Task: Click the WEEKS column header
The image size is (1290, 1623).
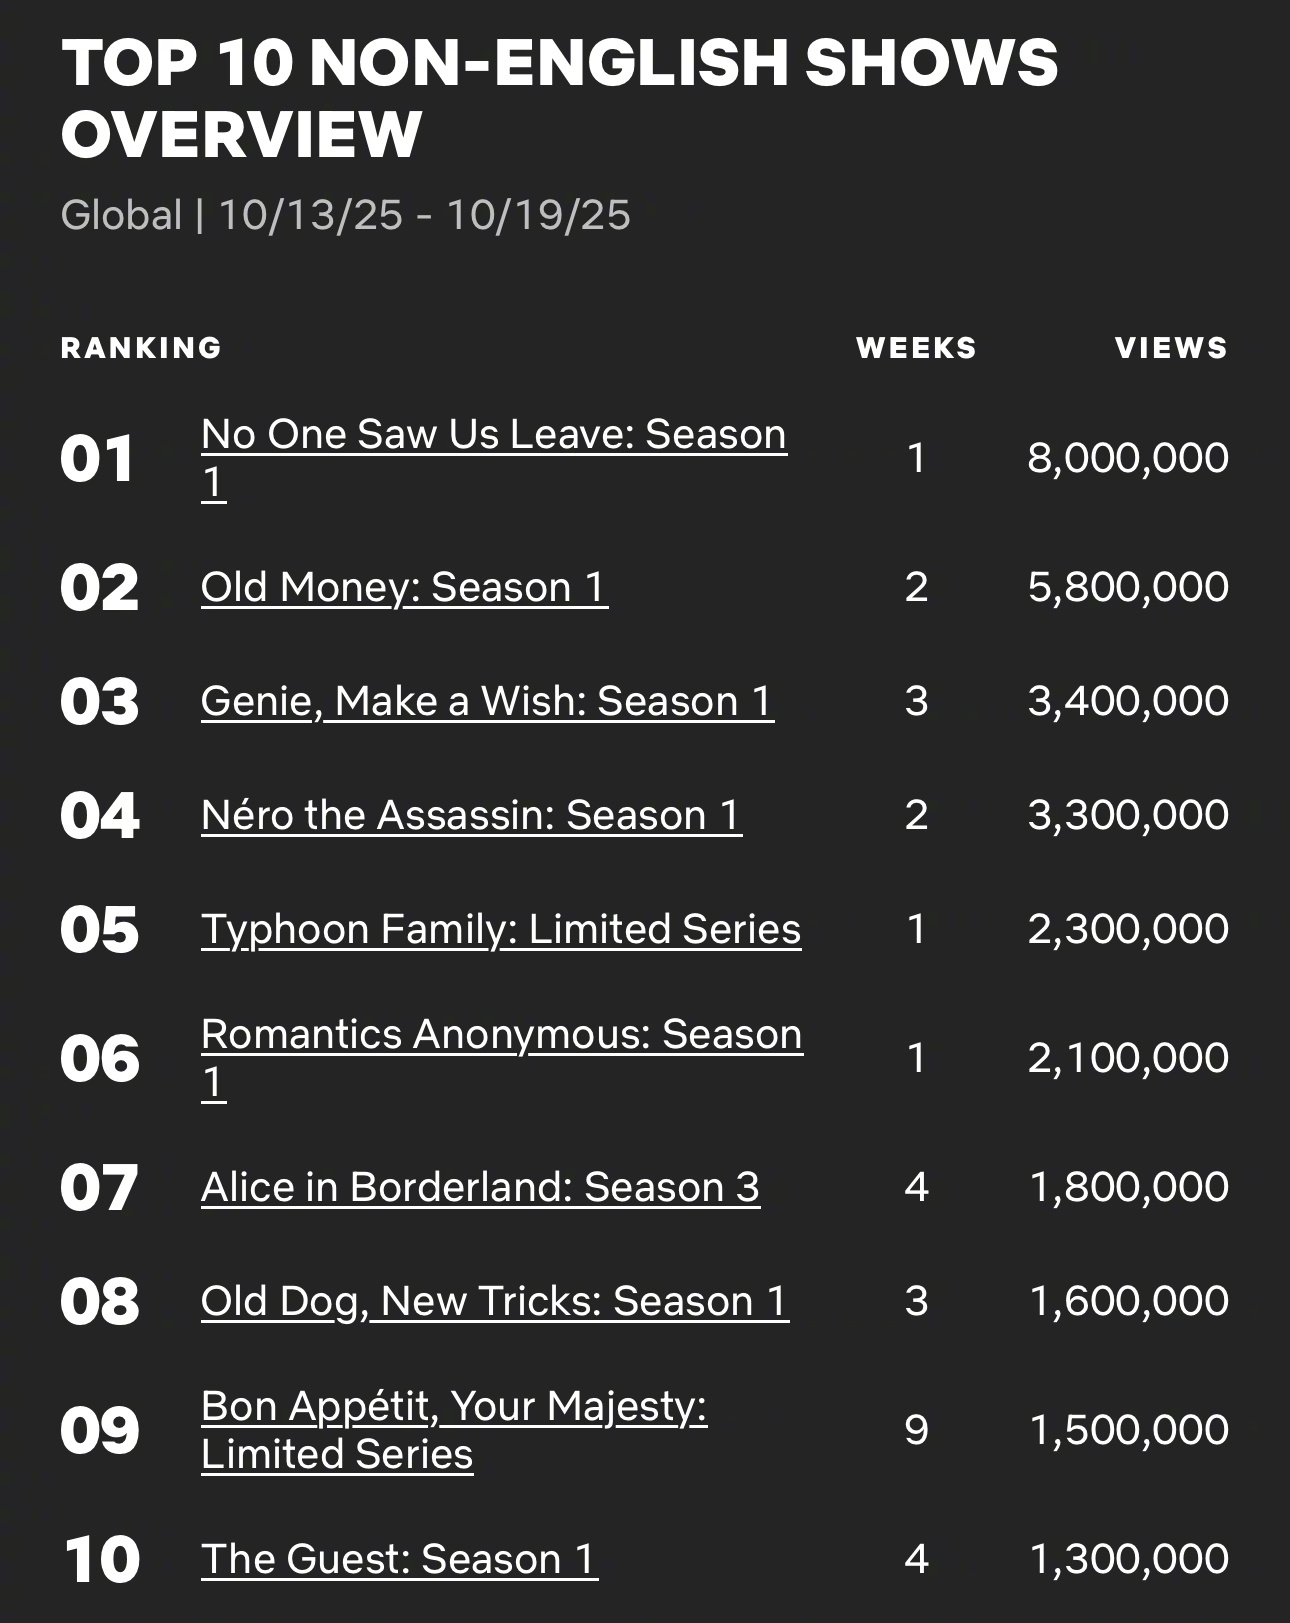Action: click(x=916, y=348)
